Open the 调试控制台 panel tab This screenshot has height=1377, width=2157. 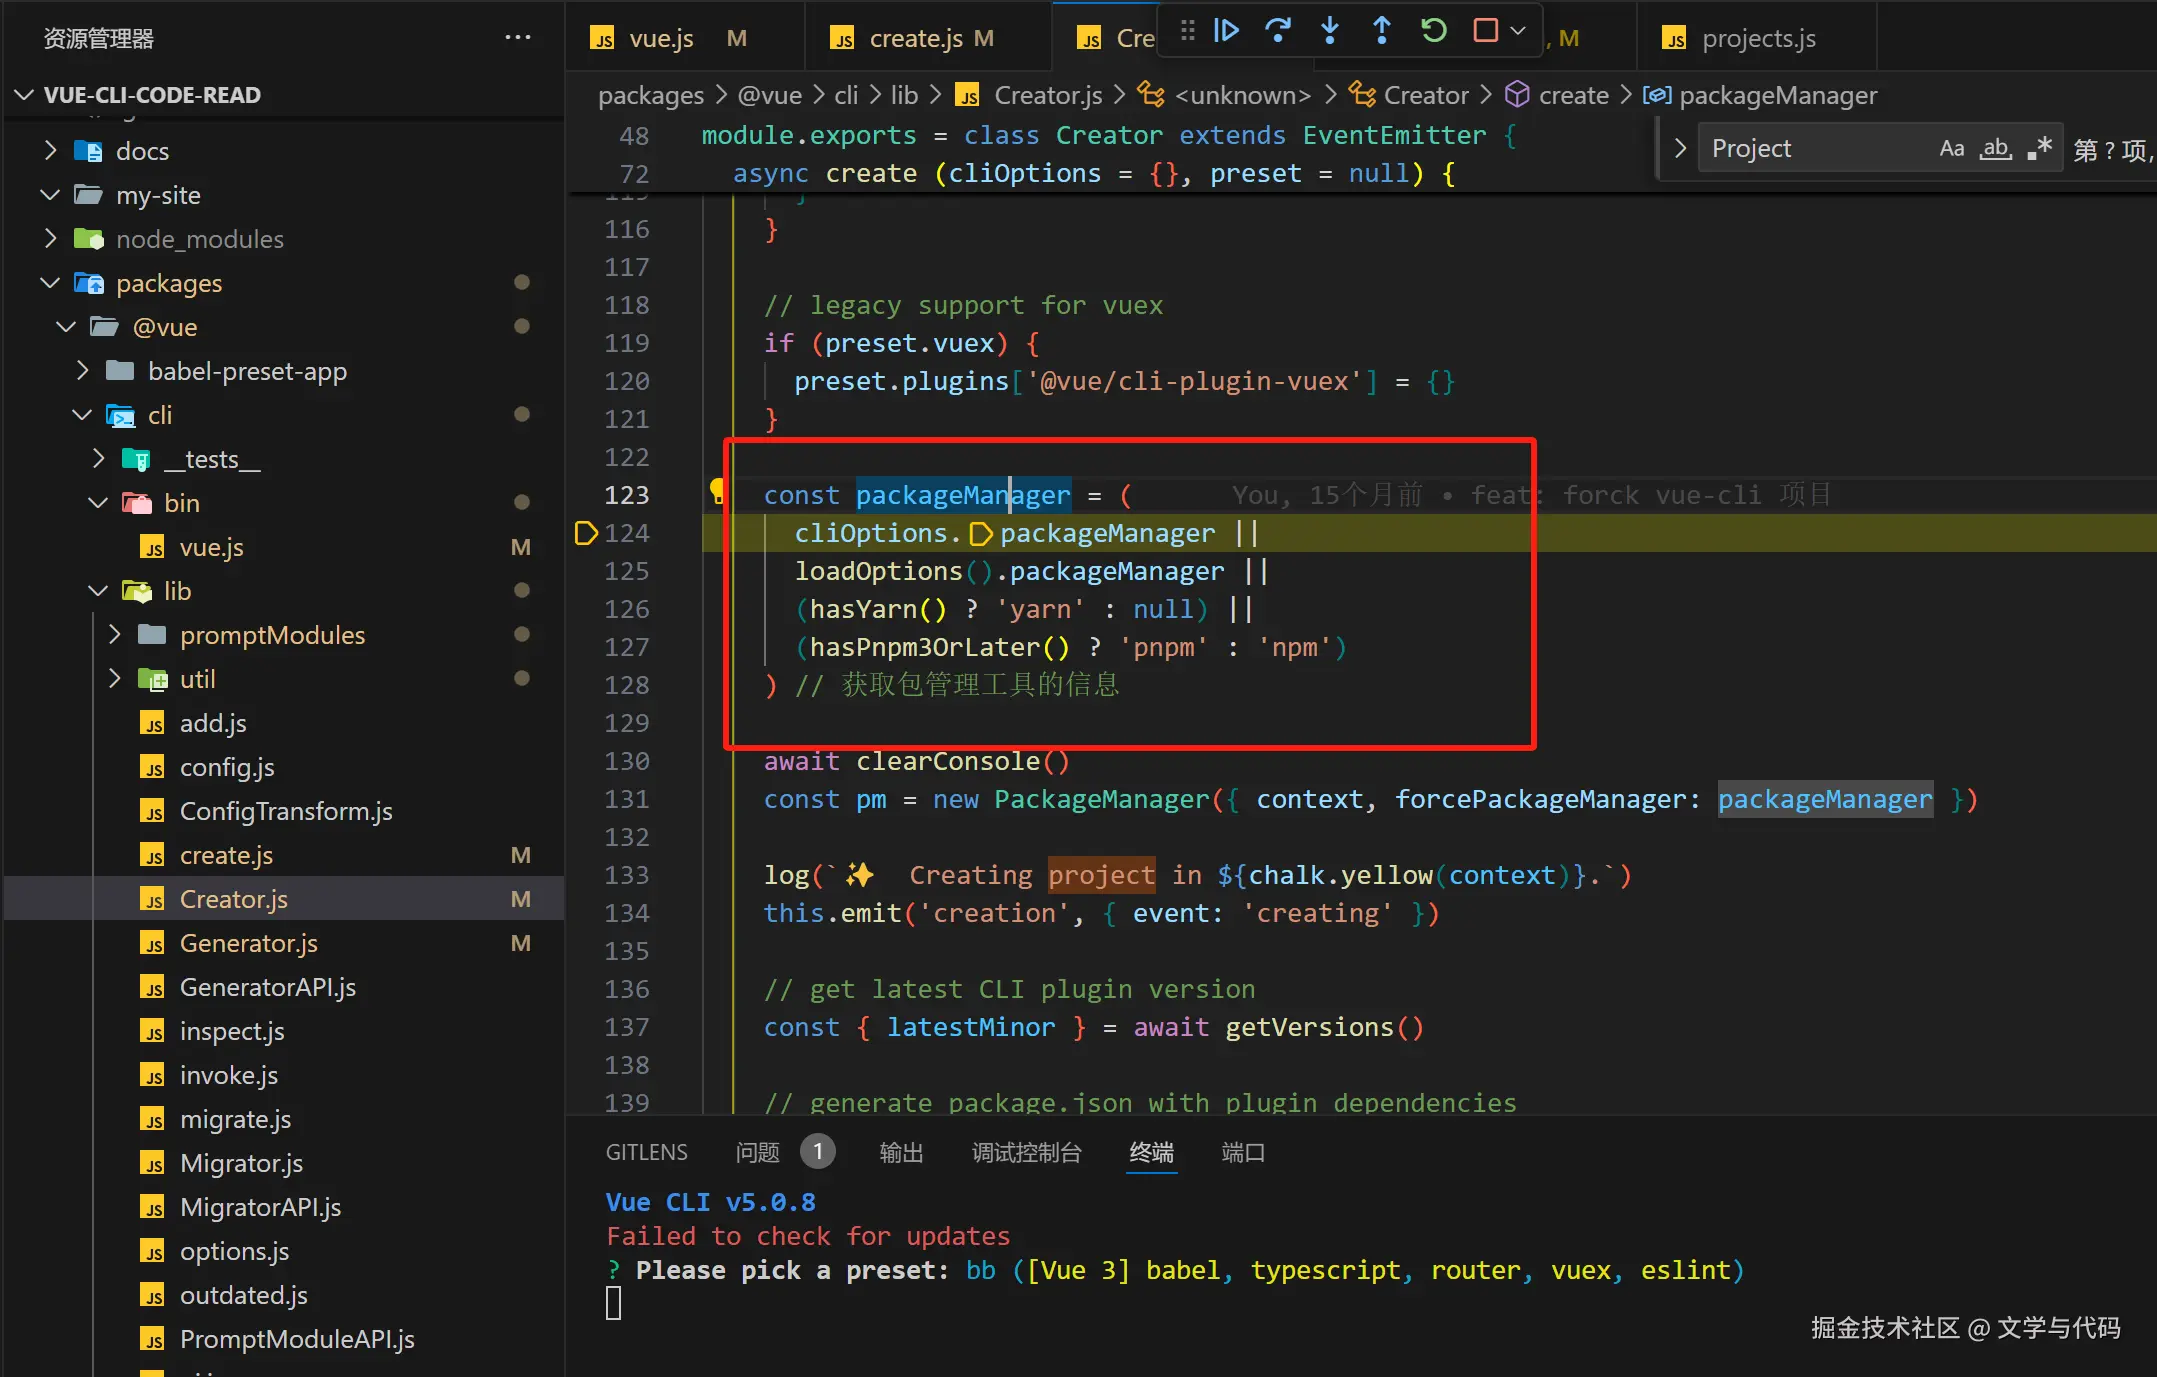[x=1026, y=1153]
